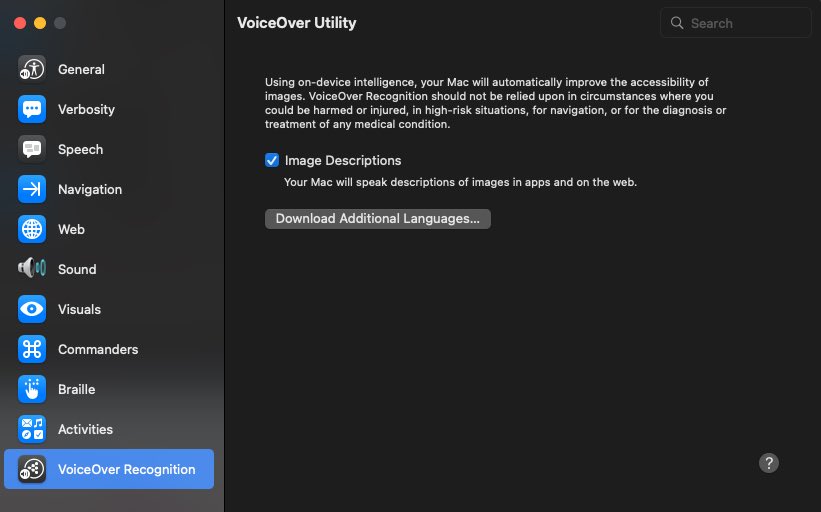821x512 pixels.
Task: Minimize window with the yellow button
Action: click(x=40, y=23)
